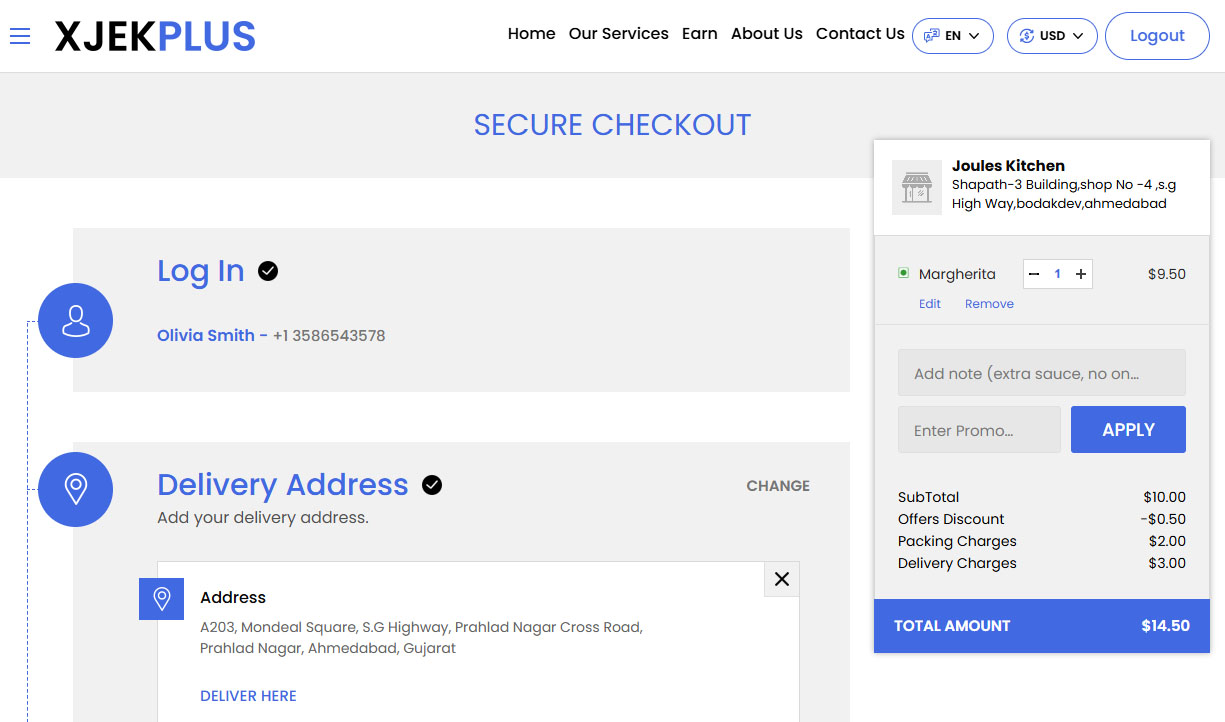This screenshot has width=1225, height=722.
Task: Click the DELIVER HERE link
Action: pyautogui.click(x=248, y=695)
